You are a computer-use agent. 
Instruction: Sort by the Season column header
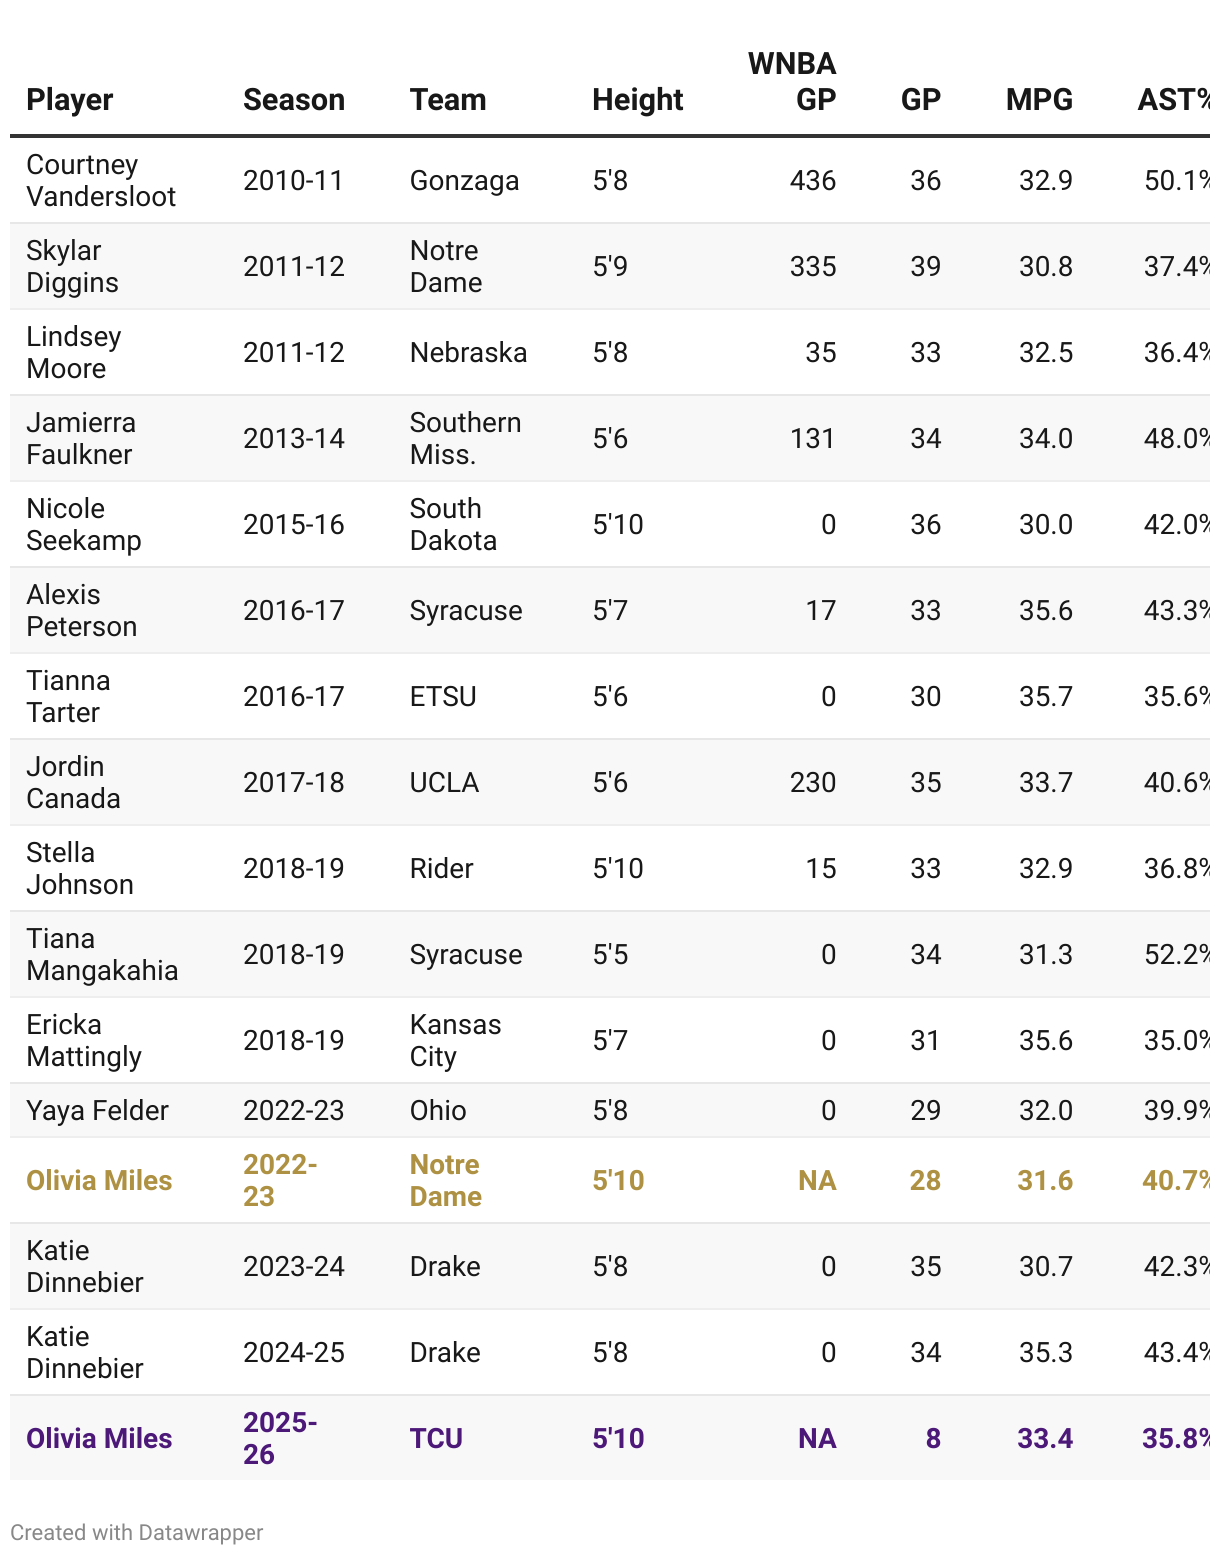pos(293,100)
